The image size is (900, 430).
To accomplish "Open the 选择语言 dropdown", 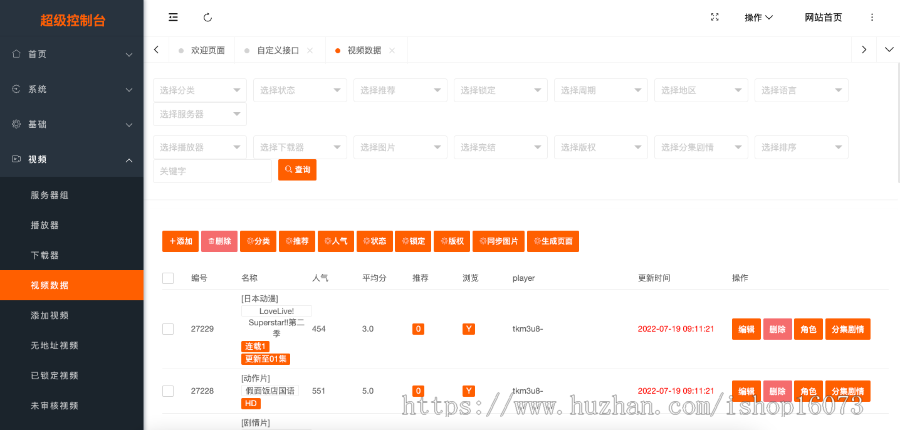I will coord(801,90).
